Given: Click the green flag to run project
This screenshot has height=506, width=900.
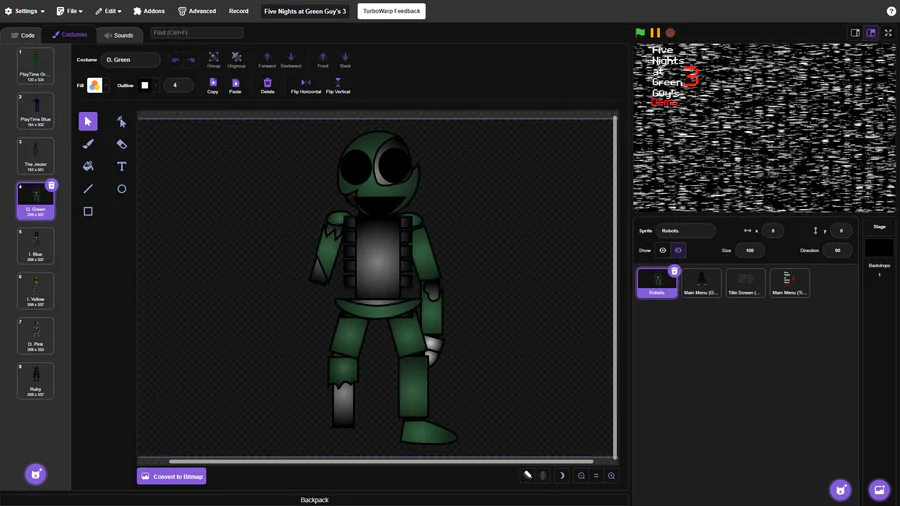Looking at the screenshot, I should (x=640, y=33).
